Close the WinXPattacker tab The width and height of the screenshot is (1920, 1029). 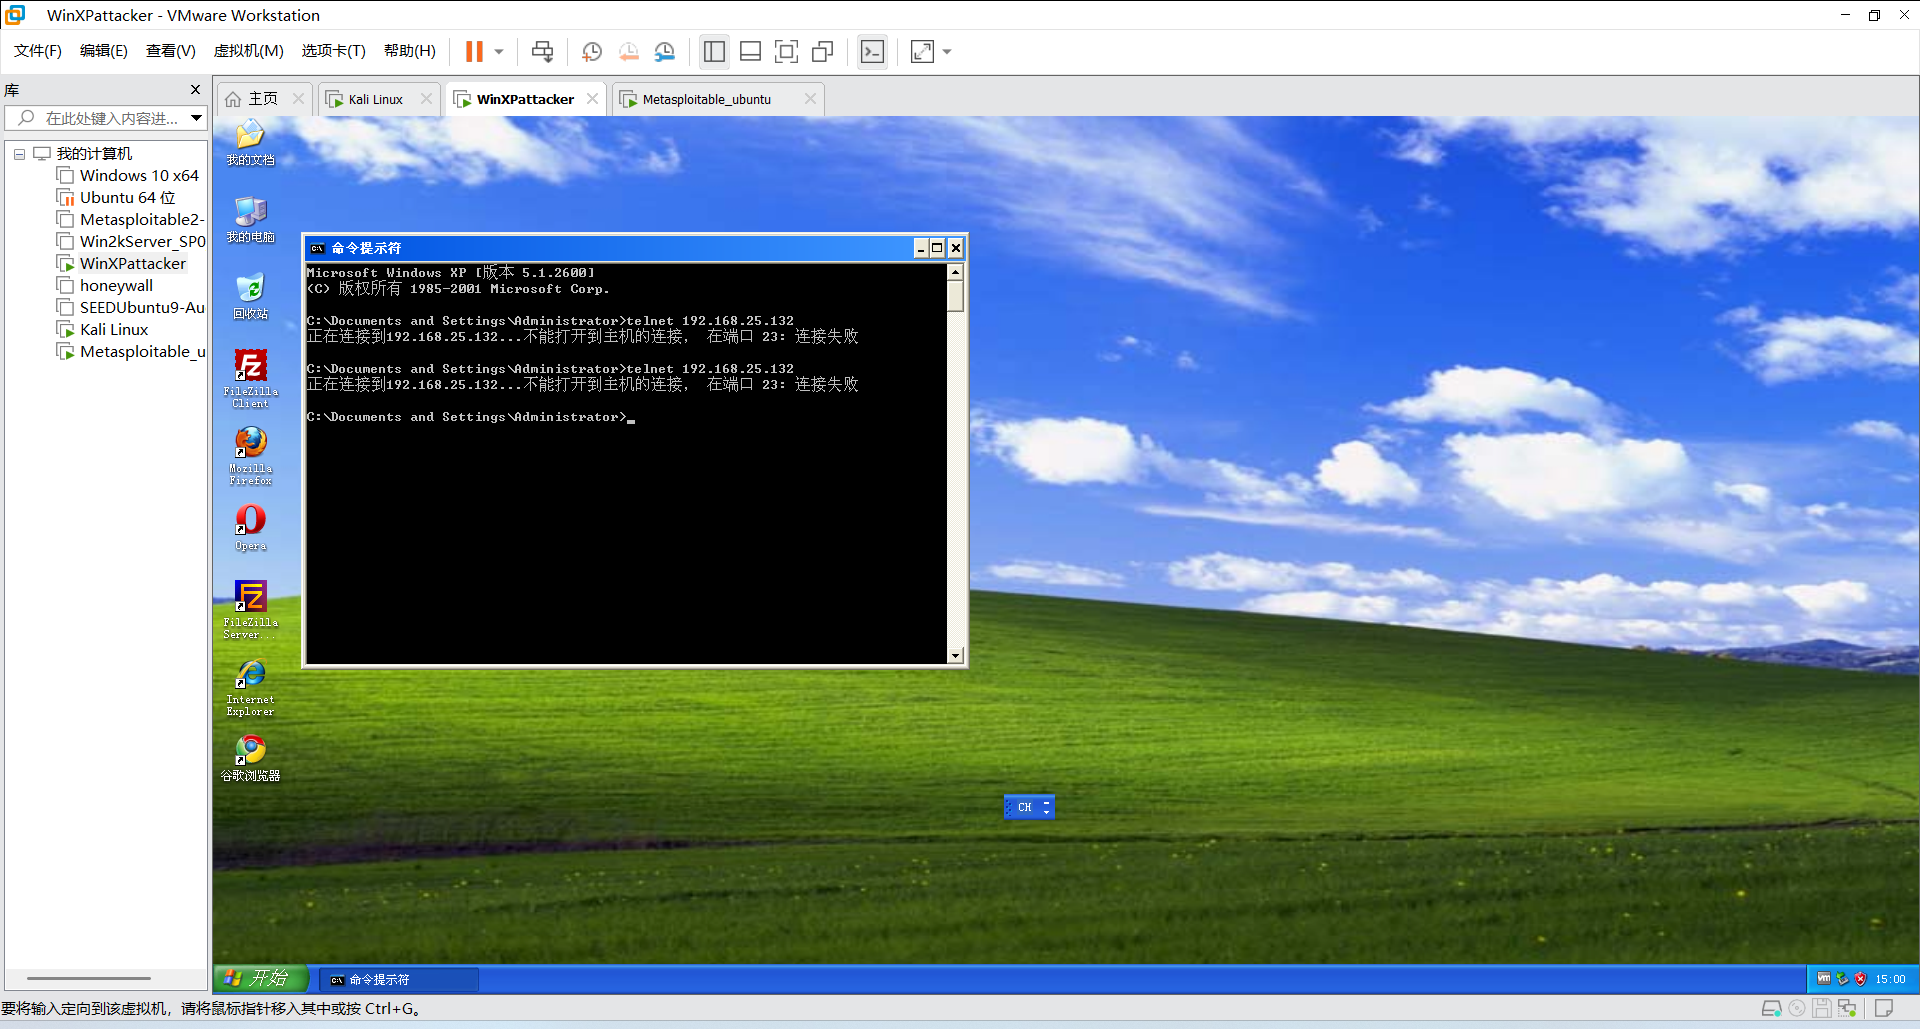click(x=593, y=99)
